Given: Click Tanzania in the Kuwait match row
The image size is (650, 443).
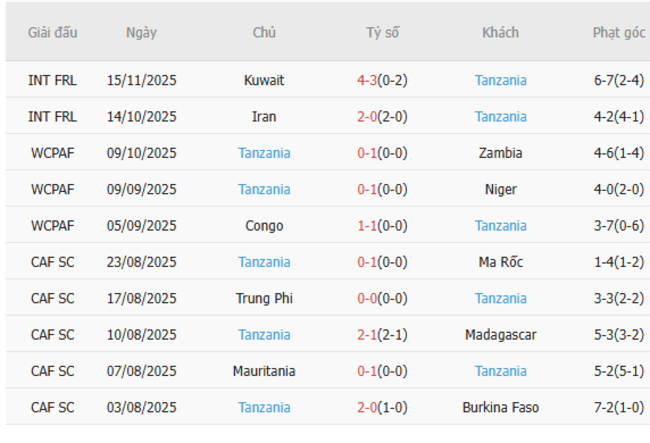Looking at the screenshot, I should pos(500,80).
